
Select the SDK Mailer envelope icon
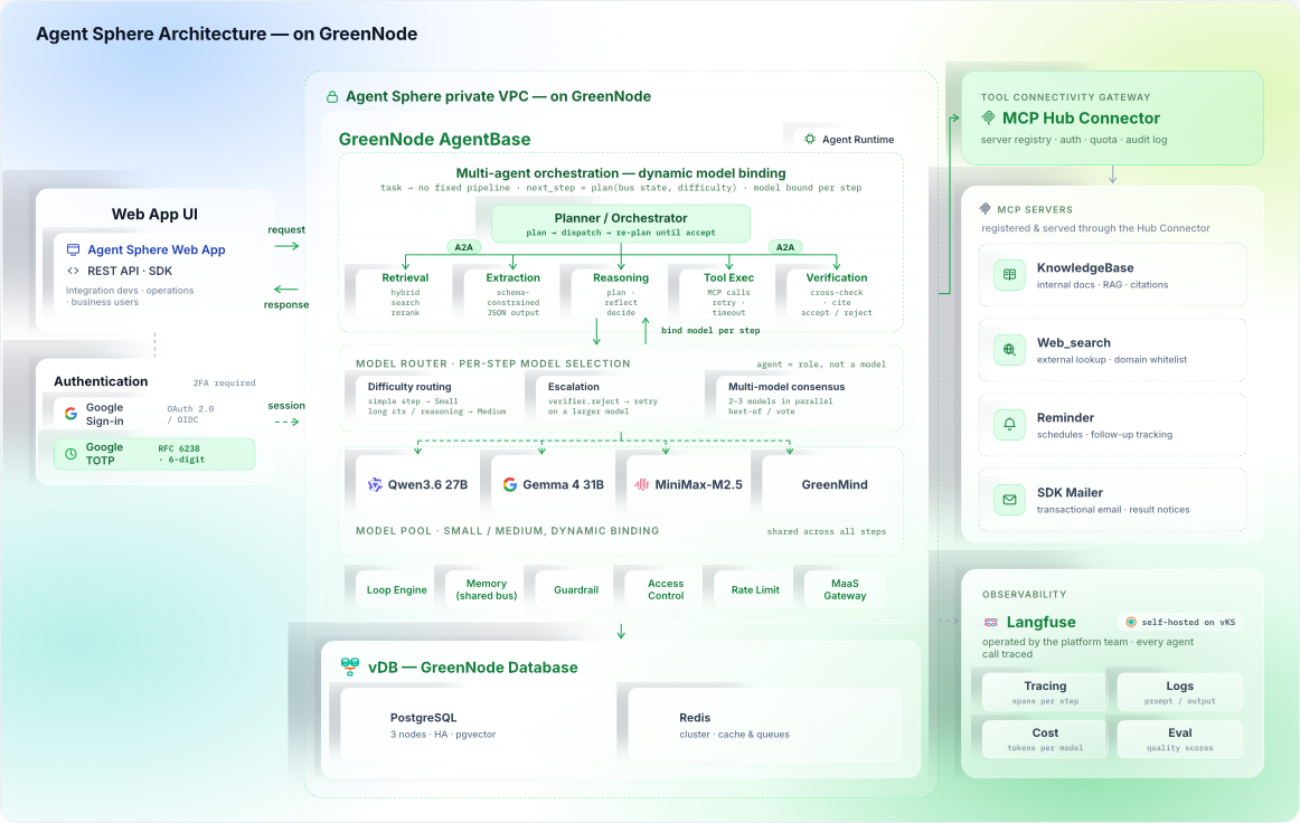(x=1010, y=500)
